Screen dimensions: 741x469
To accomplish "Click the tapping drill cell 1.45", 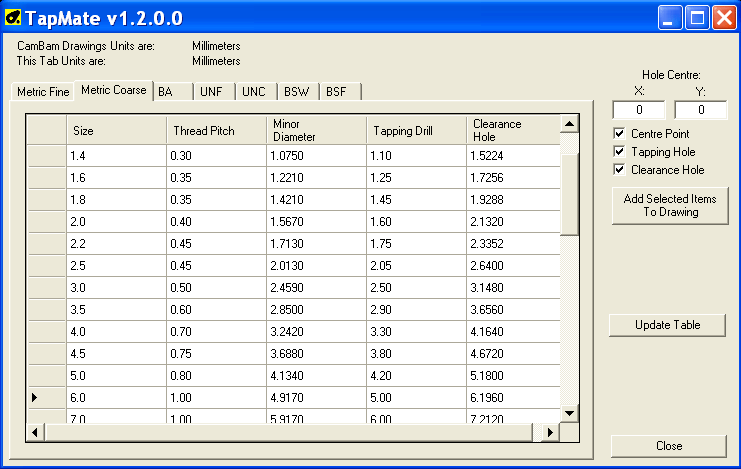I will click(x=416, y=200).
